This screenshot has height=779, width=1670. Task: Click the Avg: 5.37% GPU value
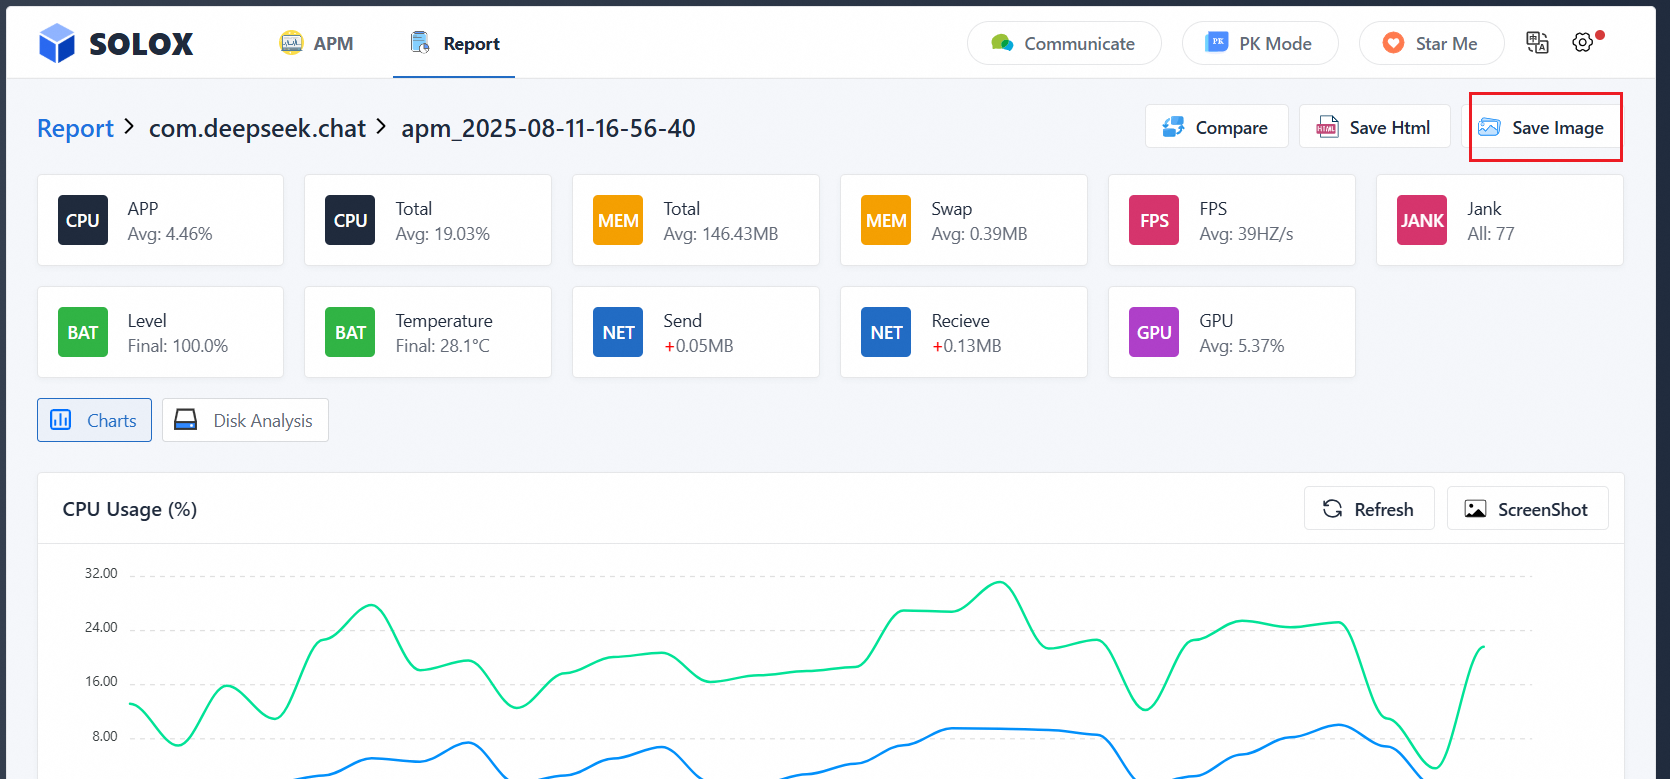click(1242, 346)
